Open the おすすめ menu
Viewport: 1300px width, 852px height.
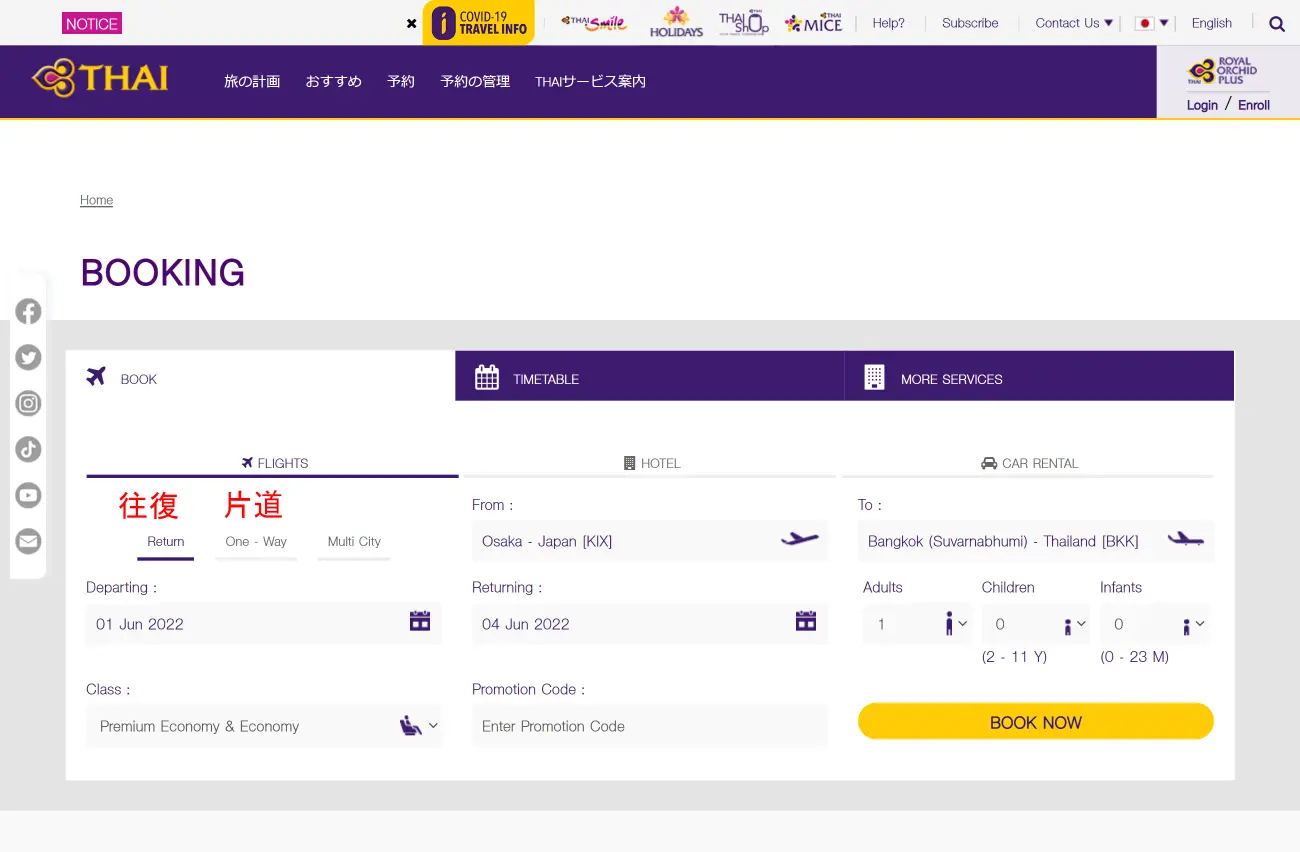334,82
